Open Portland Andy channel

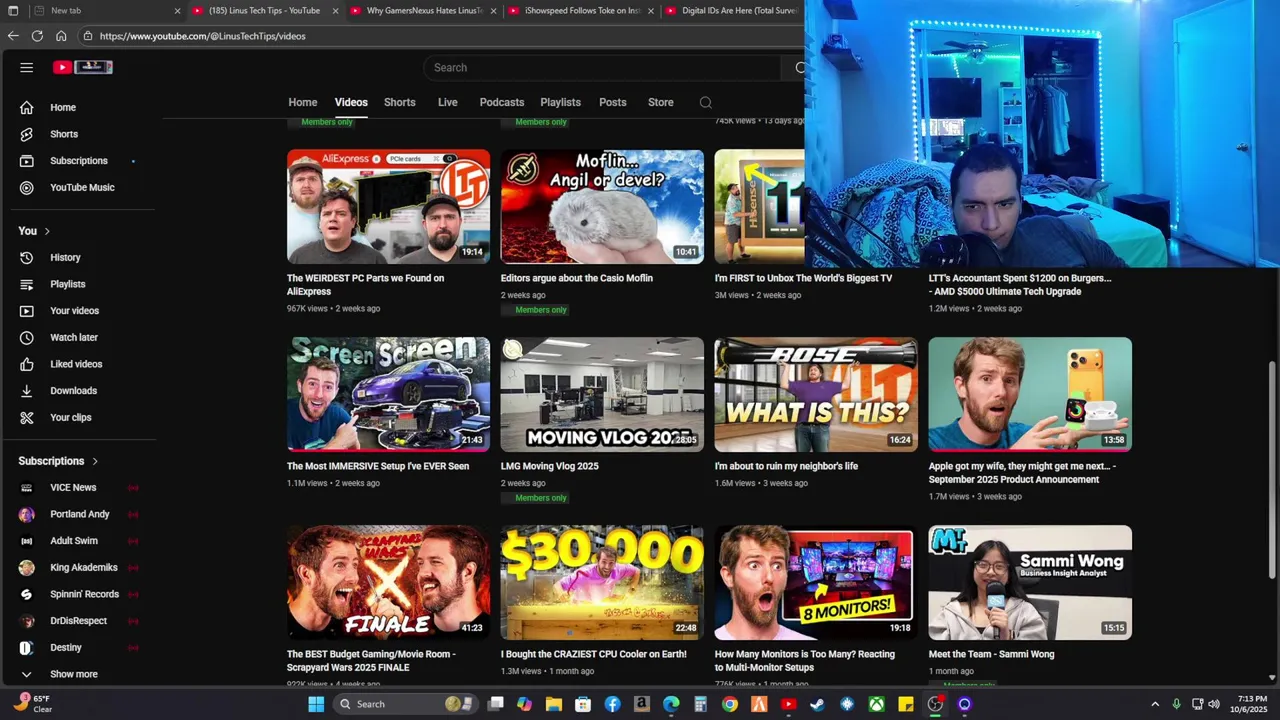pyautogui.click(x=80, y=514)
